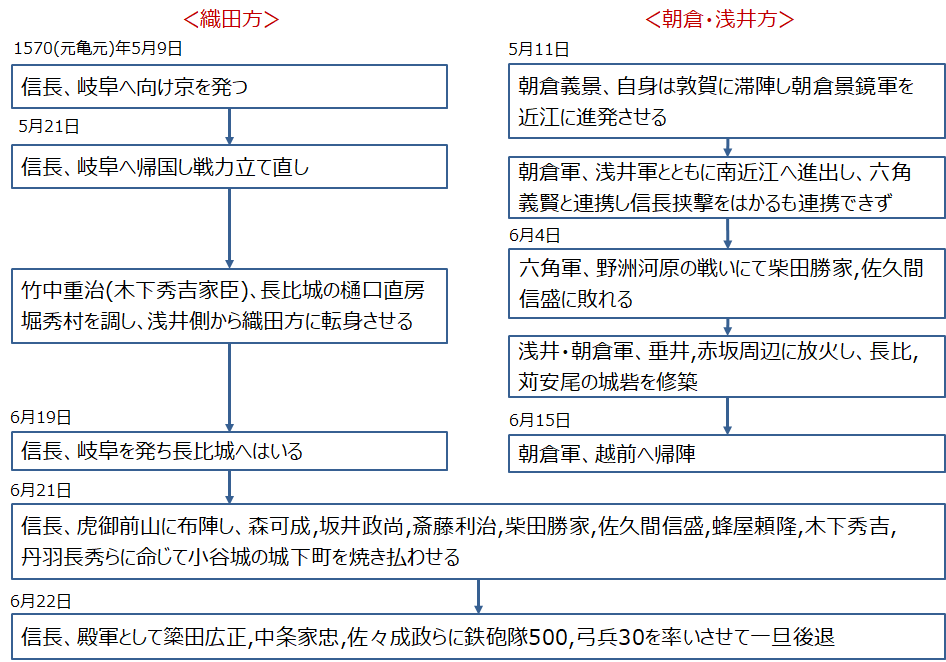Select the box 信長、岐阜へ向け京を発つ
Screen dimensions: 946x662
[x=230, y=87]
